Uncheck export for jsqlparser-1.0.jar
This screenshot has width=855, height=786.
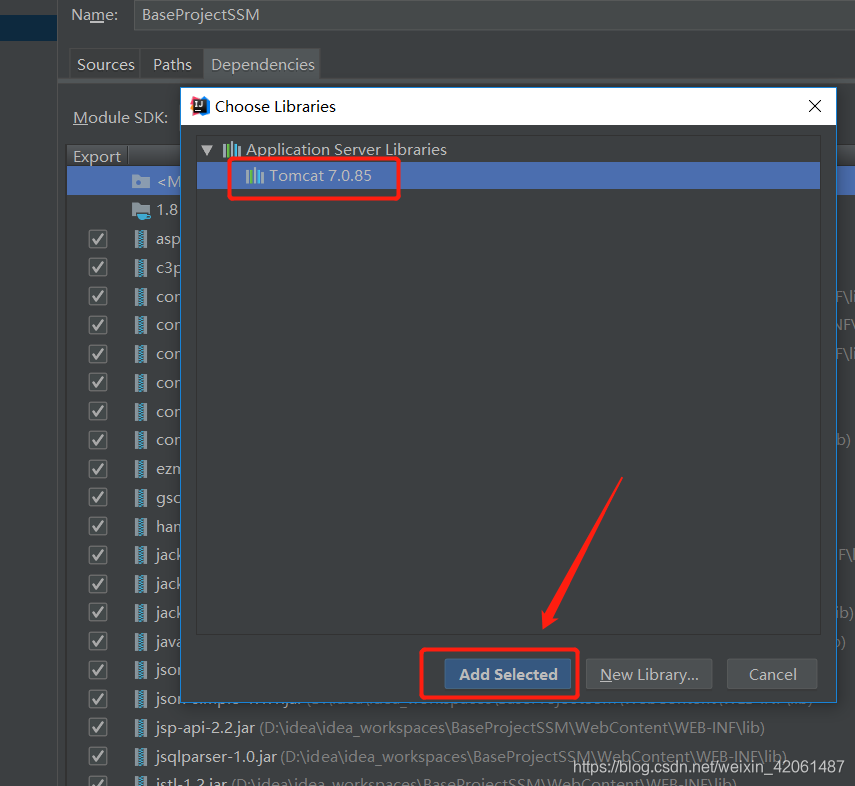pyautogui.click(x=98, y=757)
